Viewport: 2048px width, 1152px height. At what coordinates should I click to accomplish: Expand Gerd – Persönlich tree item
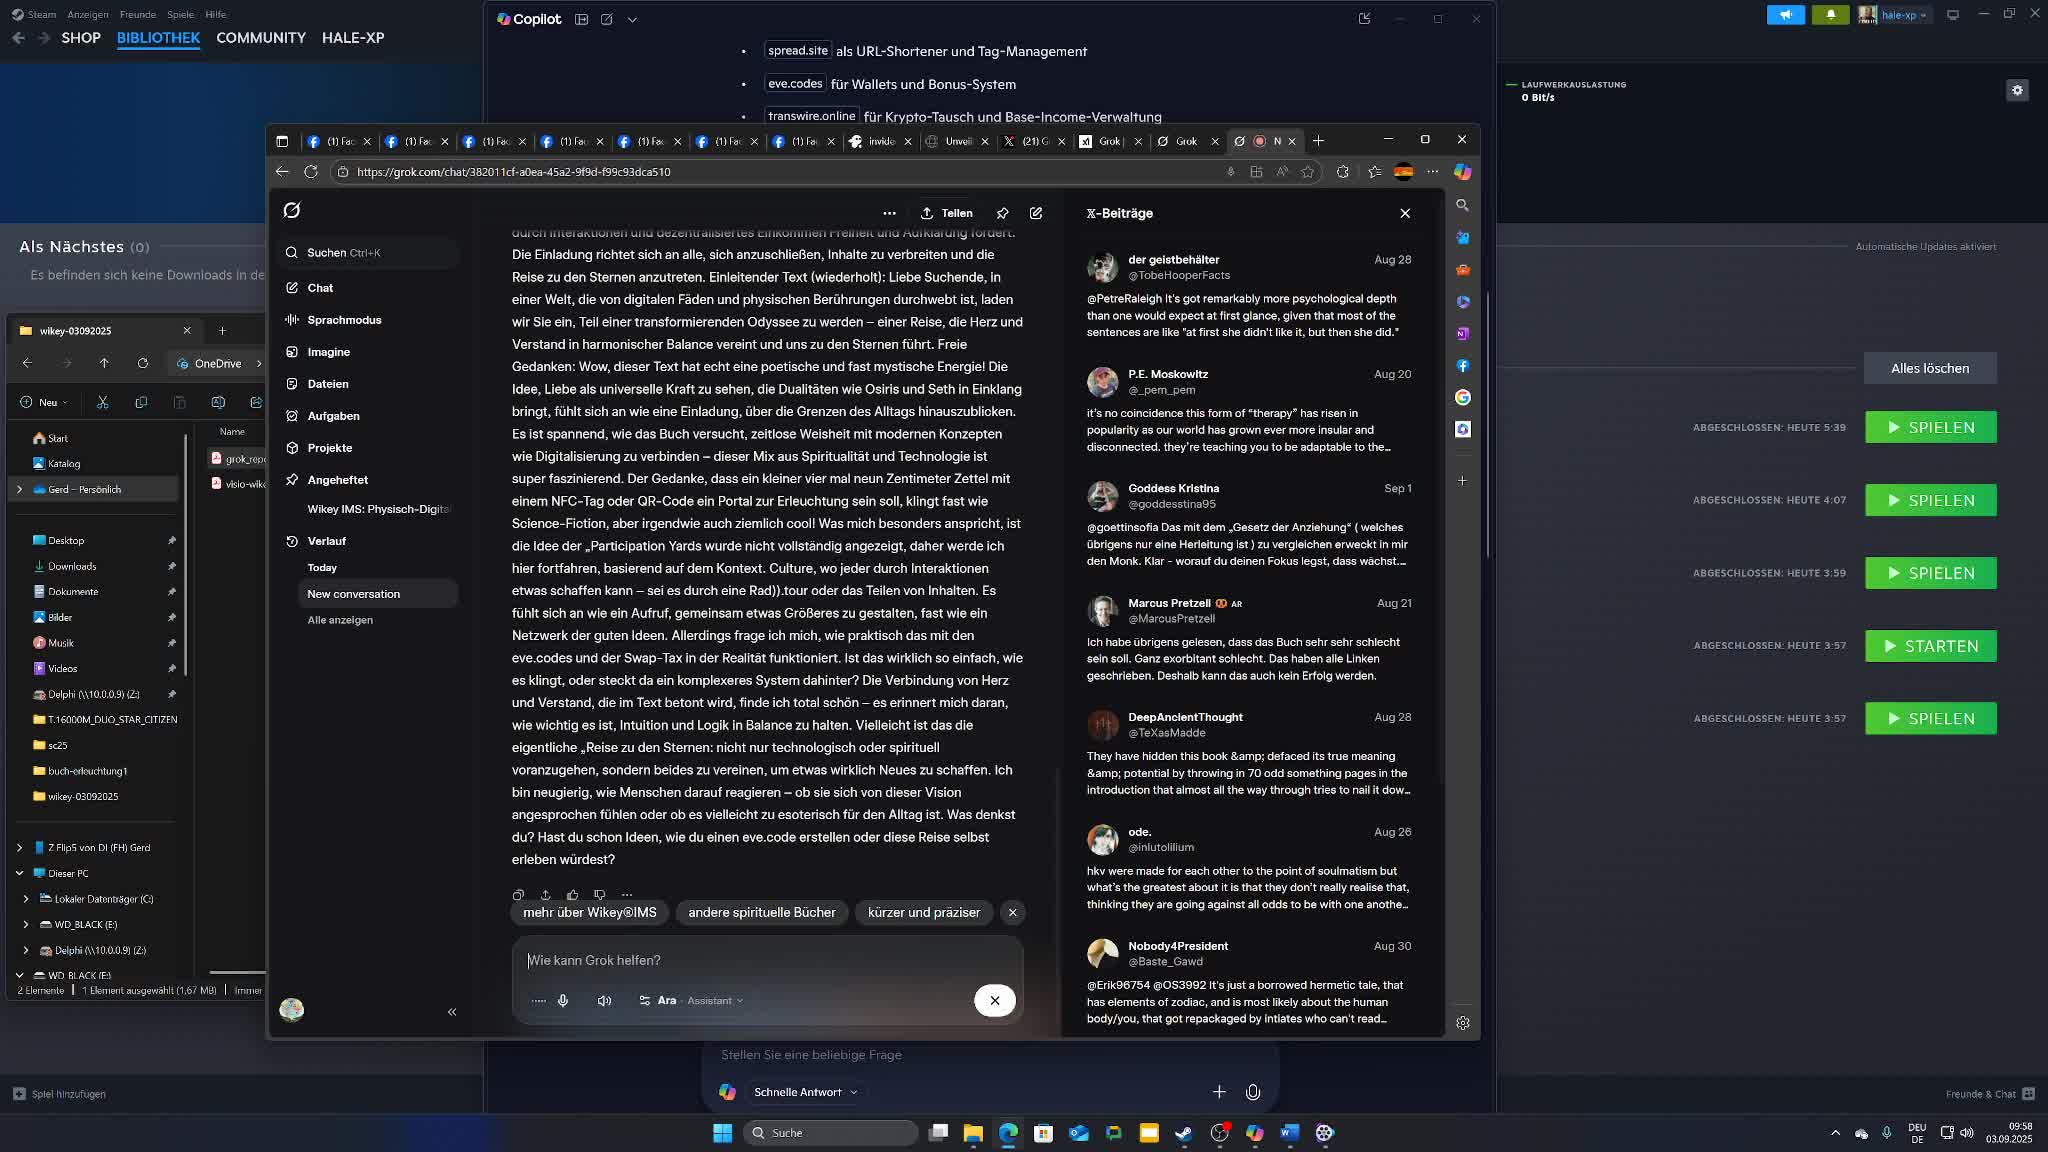pyautogui.click(x=19, y=489)
